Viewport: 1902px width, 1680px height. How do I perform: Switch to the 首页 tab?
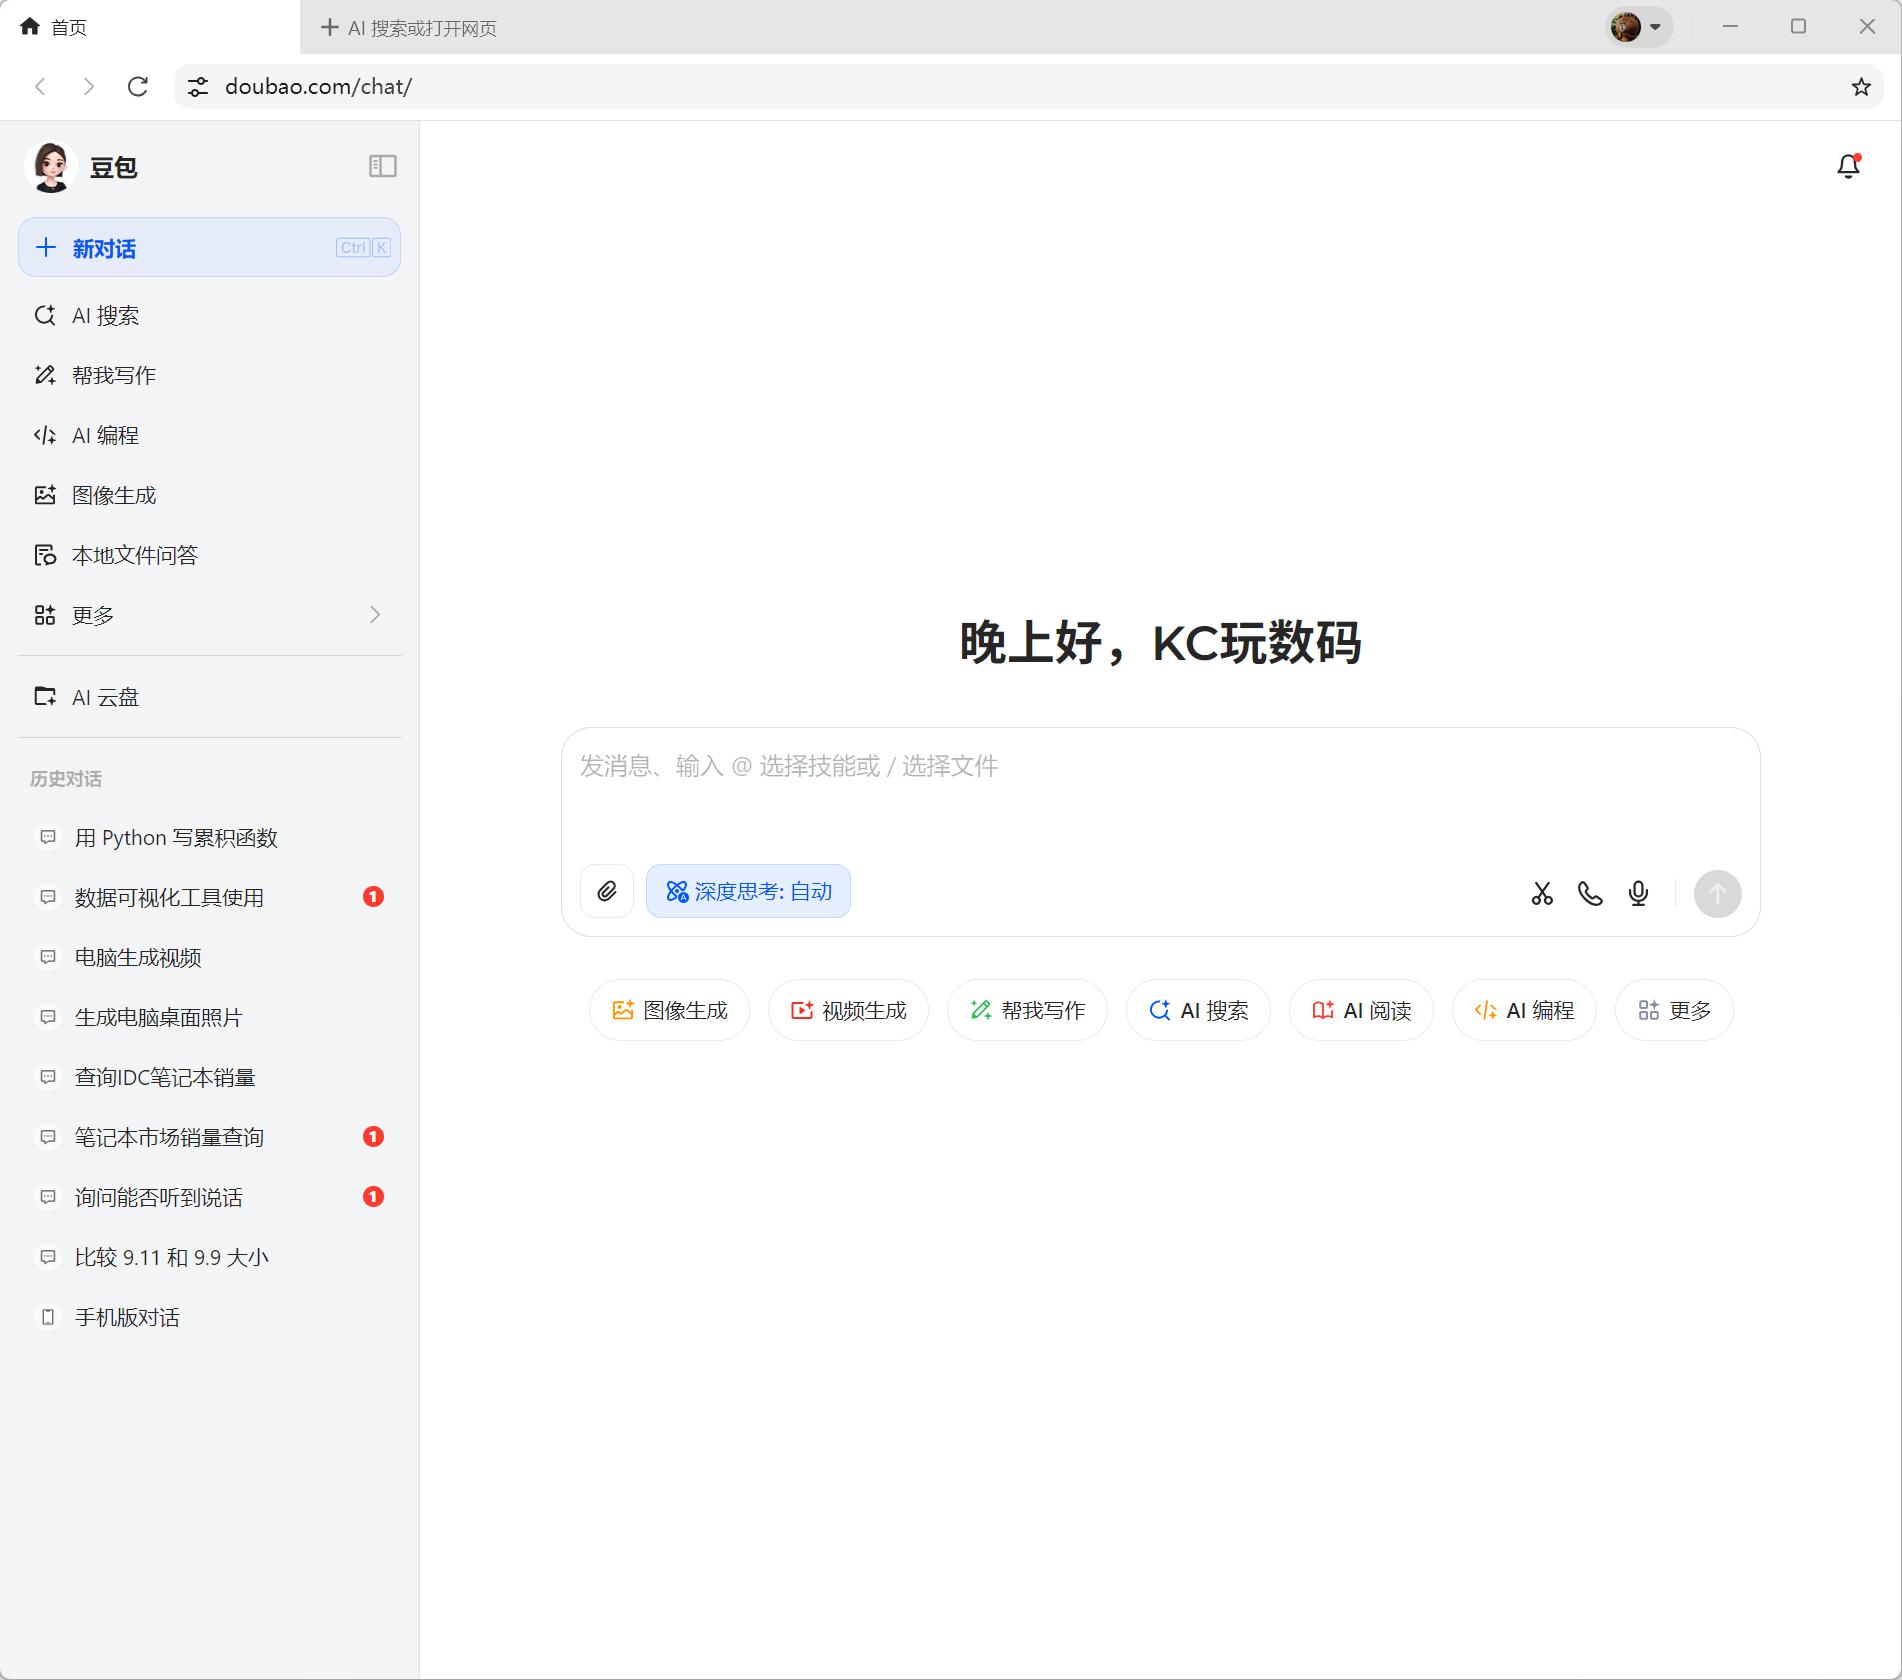150,27
